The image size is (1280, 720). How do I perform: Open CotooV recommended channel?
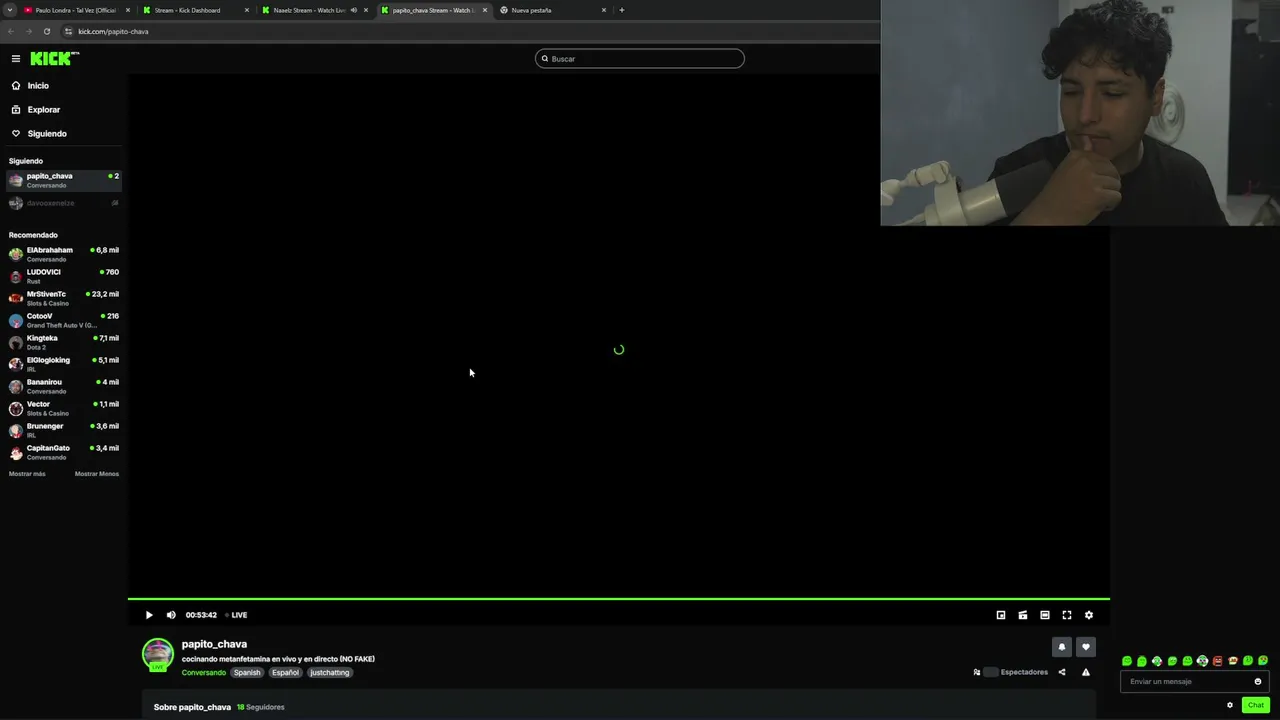point(63,320)
